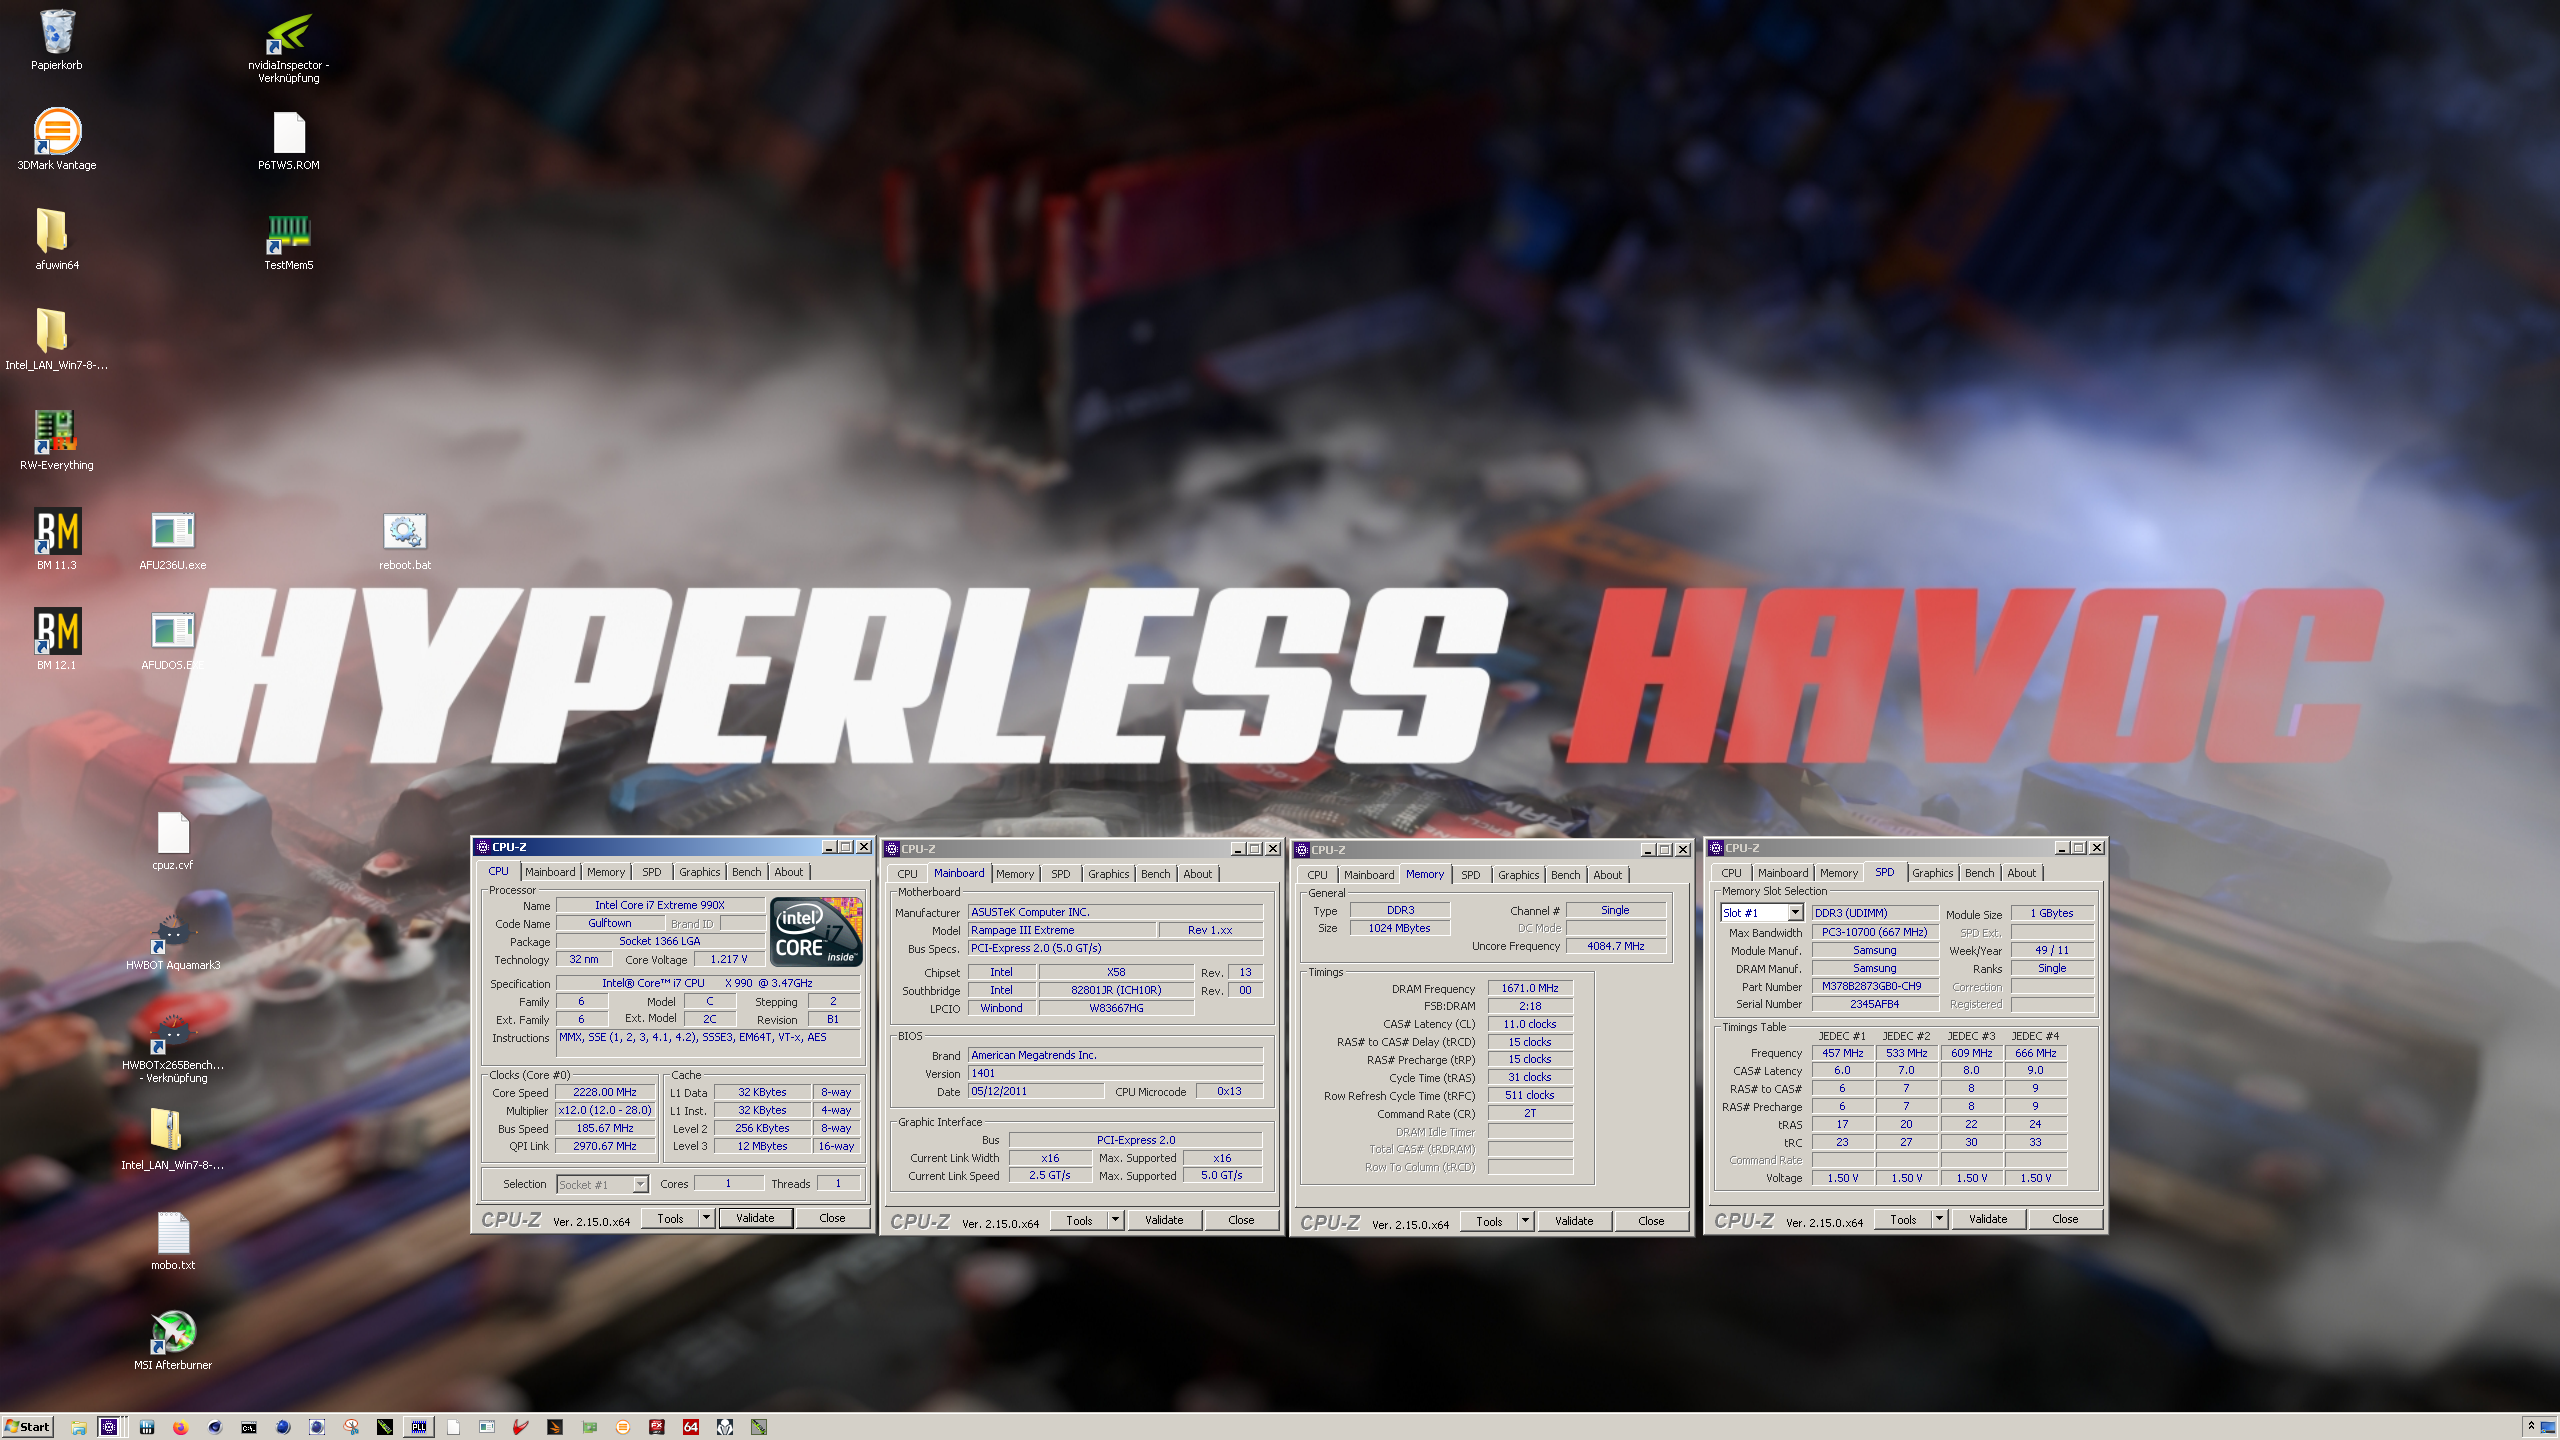Image resolution: width=2560 pixels, height=1440 pixels.
Task: Switch to CPU tab in SPD window
Action: (x=1731, y=873)
